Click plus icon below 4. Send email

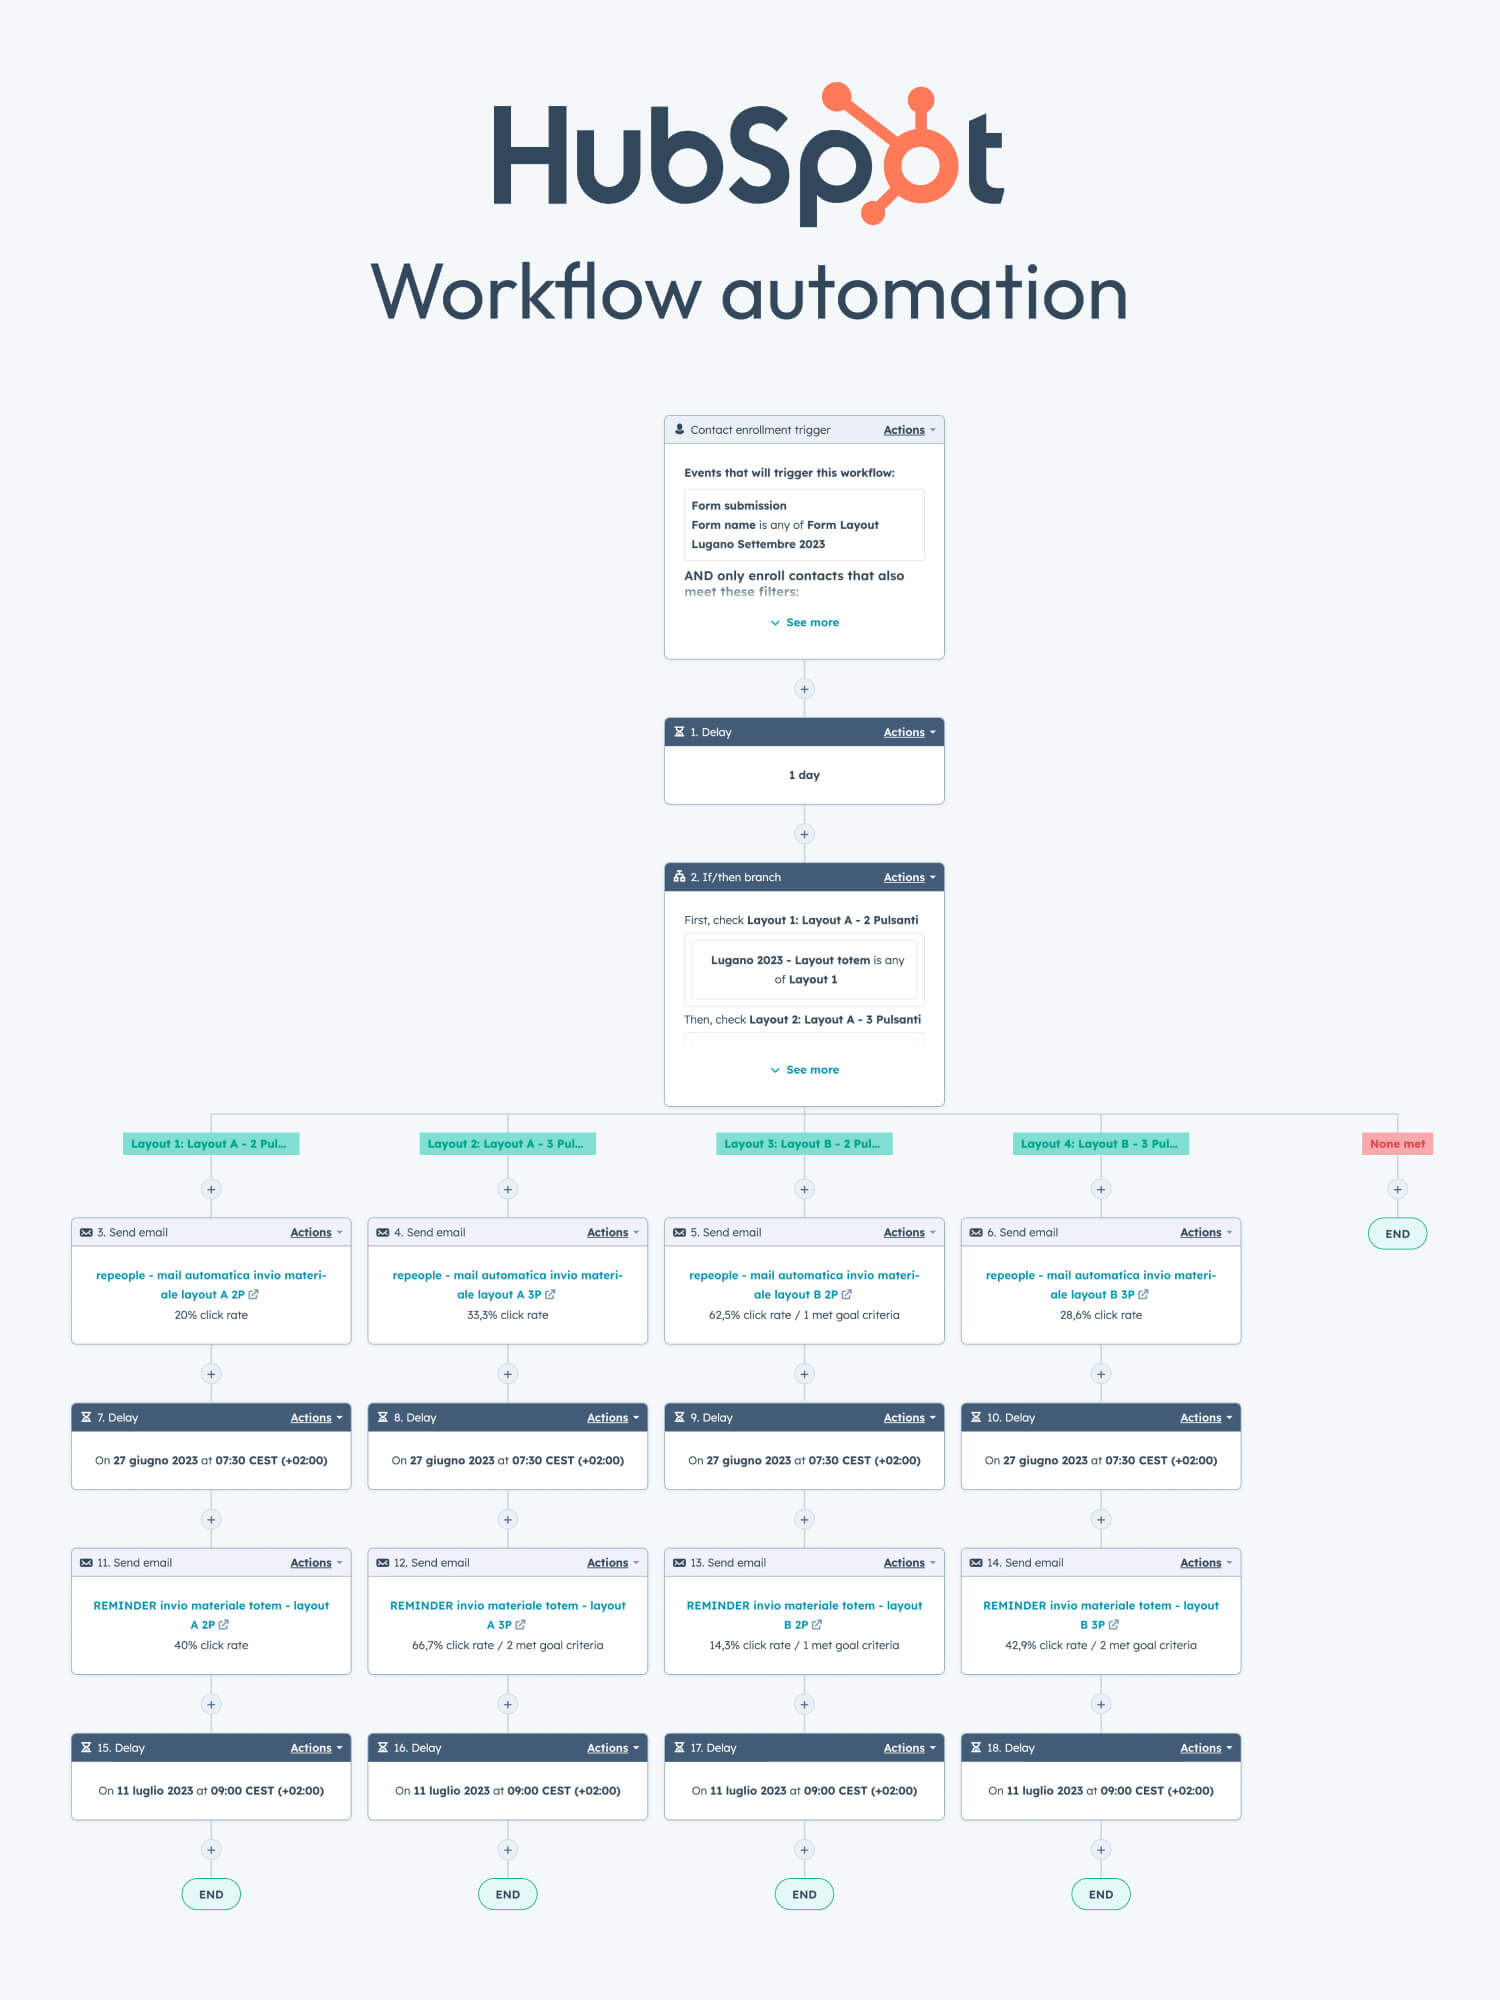coord(508,1374)
